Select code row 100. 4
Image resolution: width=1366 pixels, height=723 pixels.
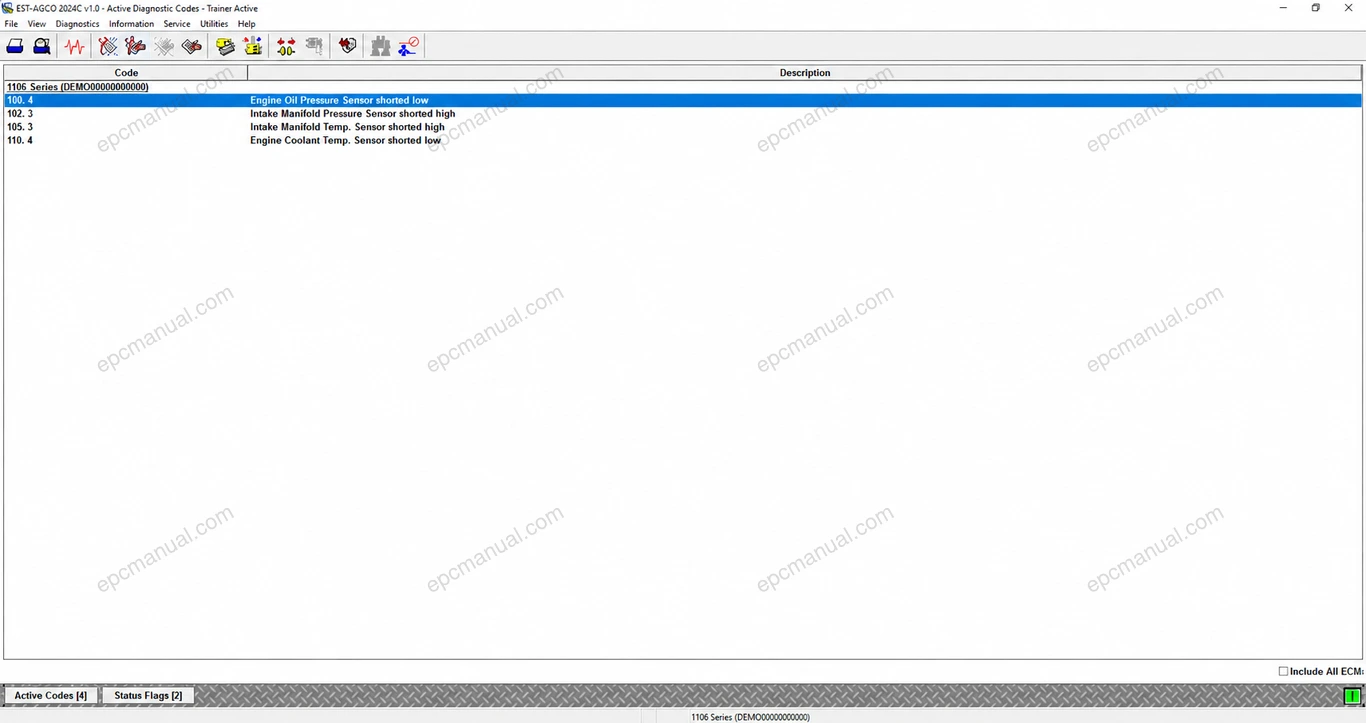coord(20,100)
